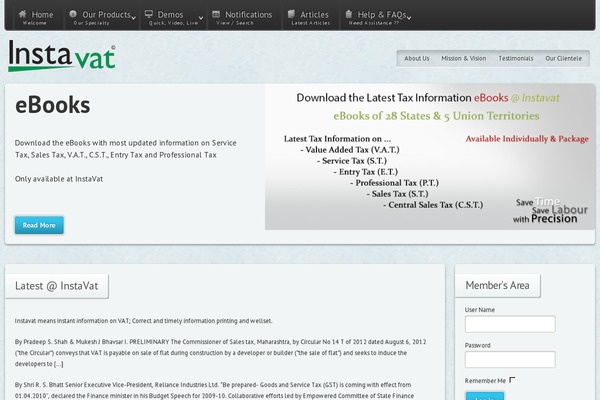Click 'Instavat means instant information on VAT' text

tap(143, 321)
